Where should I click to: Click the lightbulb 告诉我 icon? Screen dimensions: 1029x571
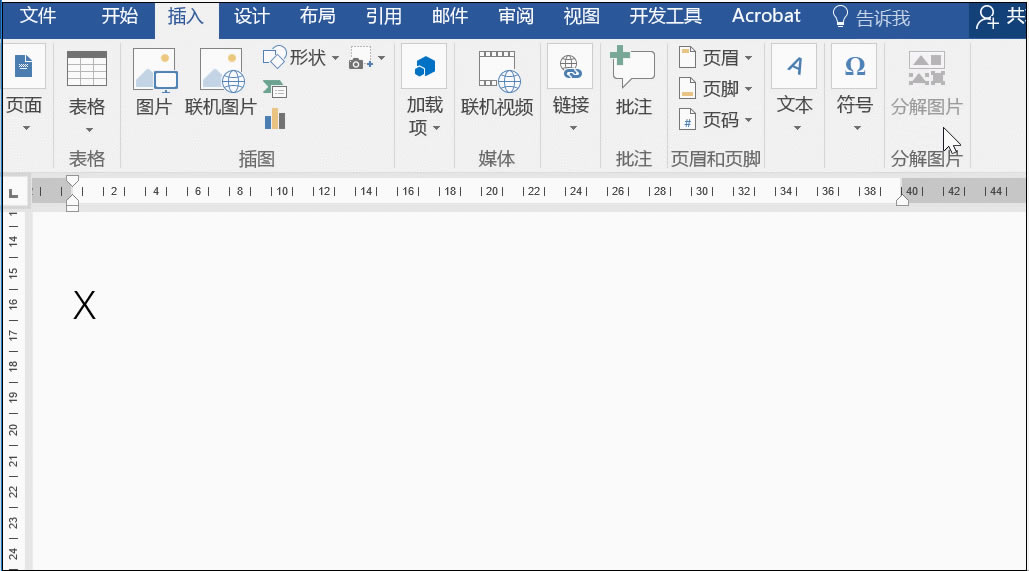click(840, 16)
